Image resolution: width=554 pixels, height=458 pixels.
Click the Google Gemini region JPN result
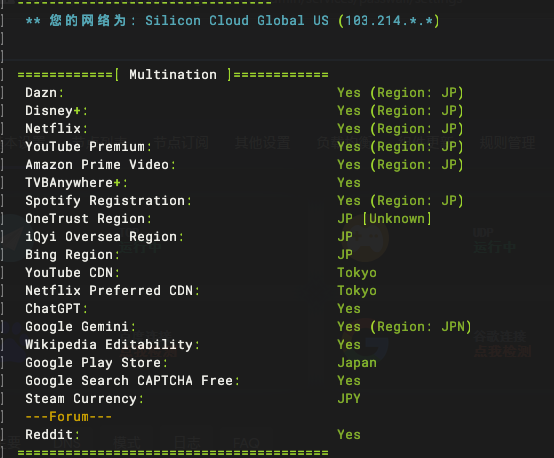[x=404, y=327]
